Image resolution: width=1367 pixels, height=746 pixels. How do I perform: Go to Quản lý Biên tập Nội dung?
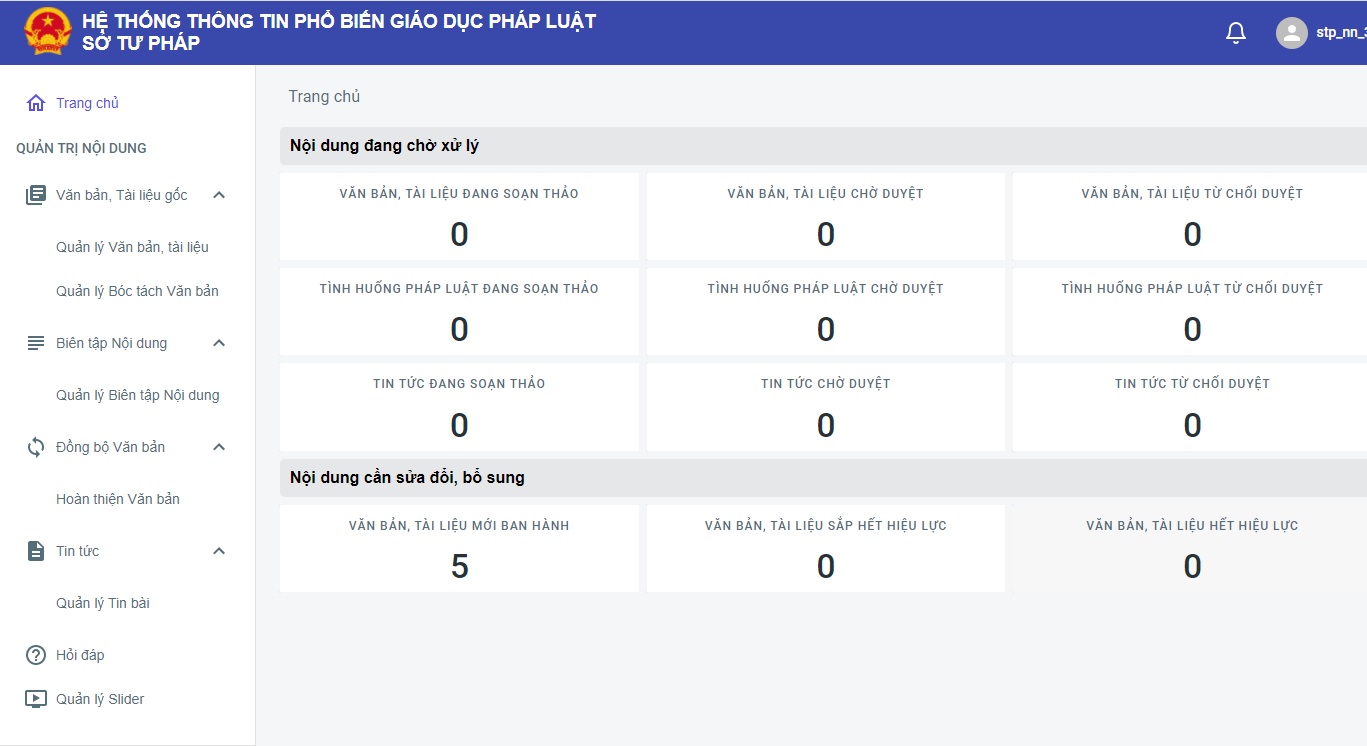point(138,395)
